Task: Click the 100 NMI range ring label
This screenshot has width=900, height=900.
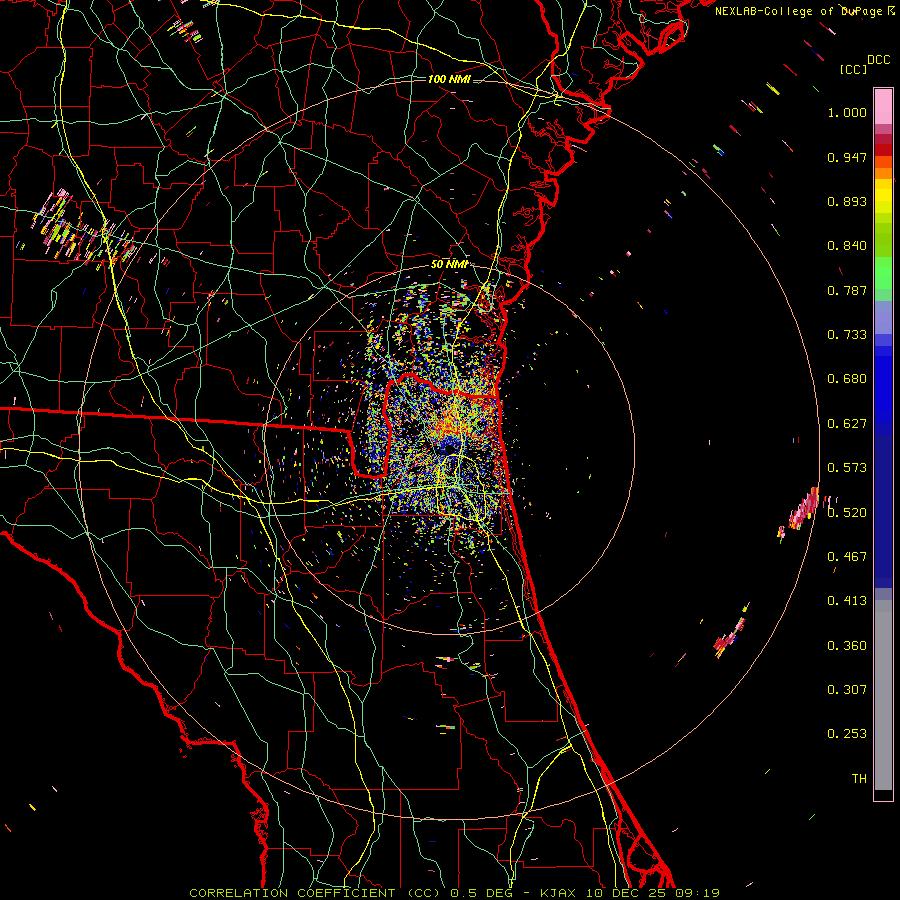Action: [x=449, y=79]
